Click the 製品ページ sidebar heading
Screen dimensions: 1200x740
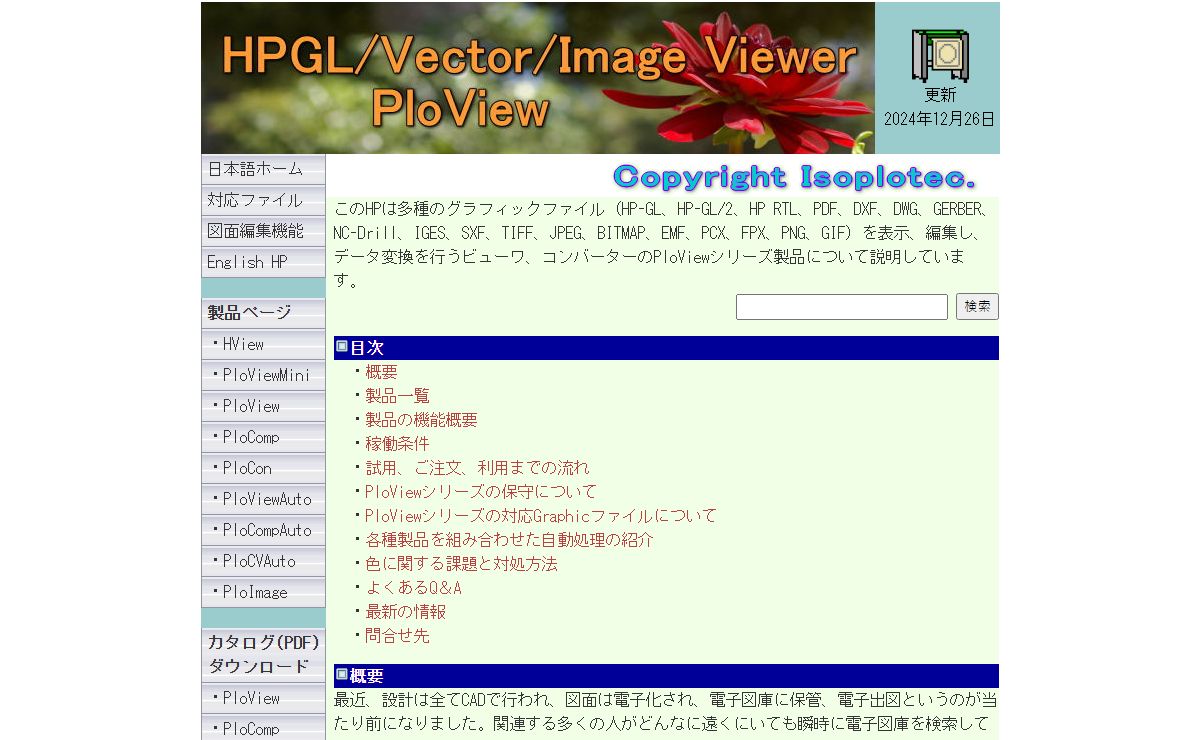point(263,313)
